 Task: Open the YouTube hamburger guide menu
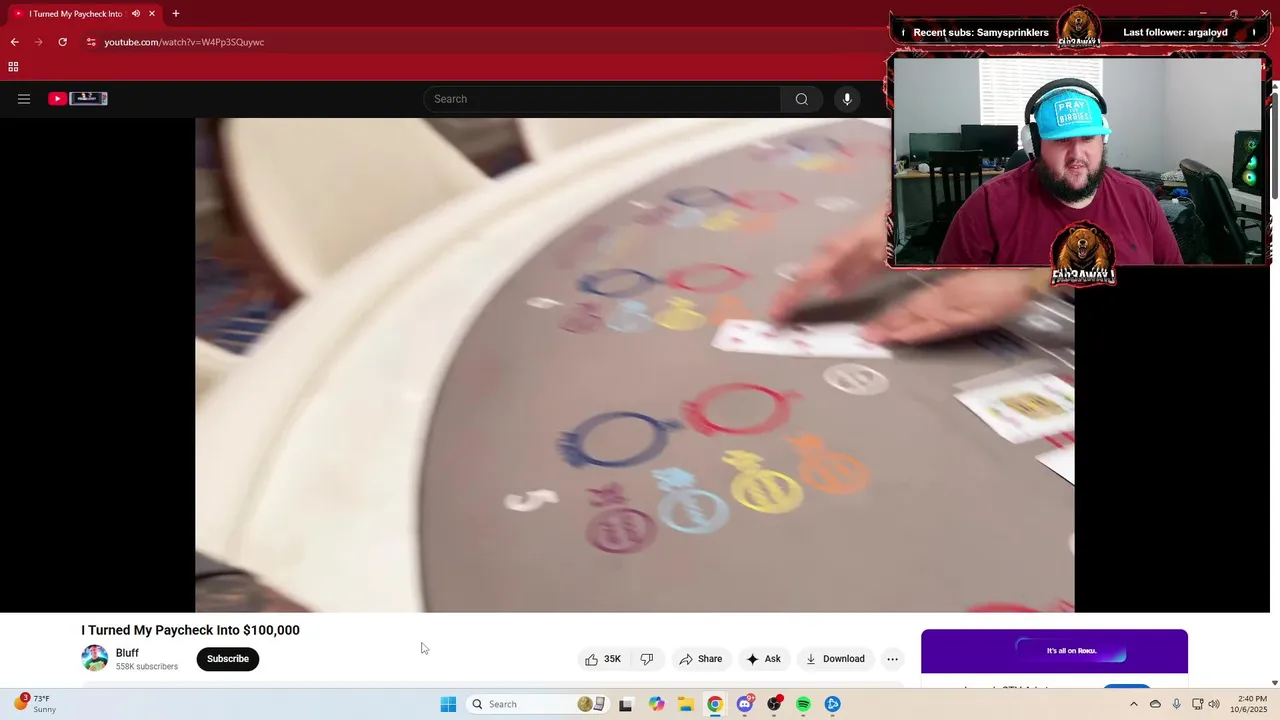coord(24,99)
